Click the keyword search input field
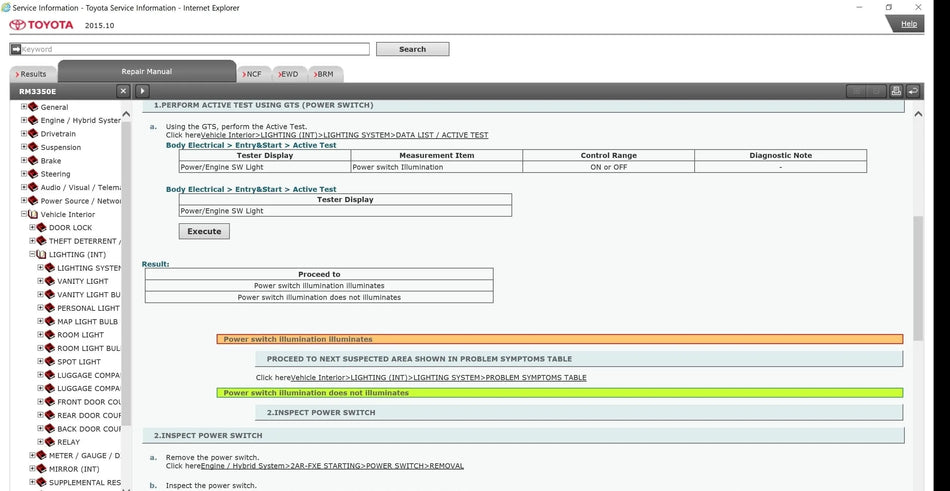This screenshot has width=950, height=491. coord(190,49)
